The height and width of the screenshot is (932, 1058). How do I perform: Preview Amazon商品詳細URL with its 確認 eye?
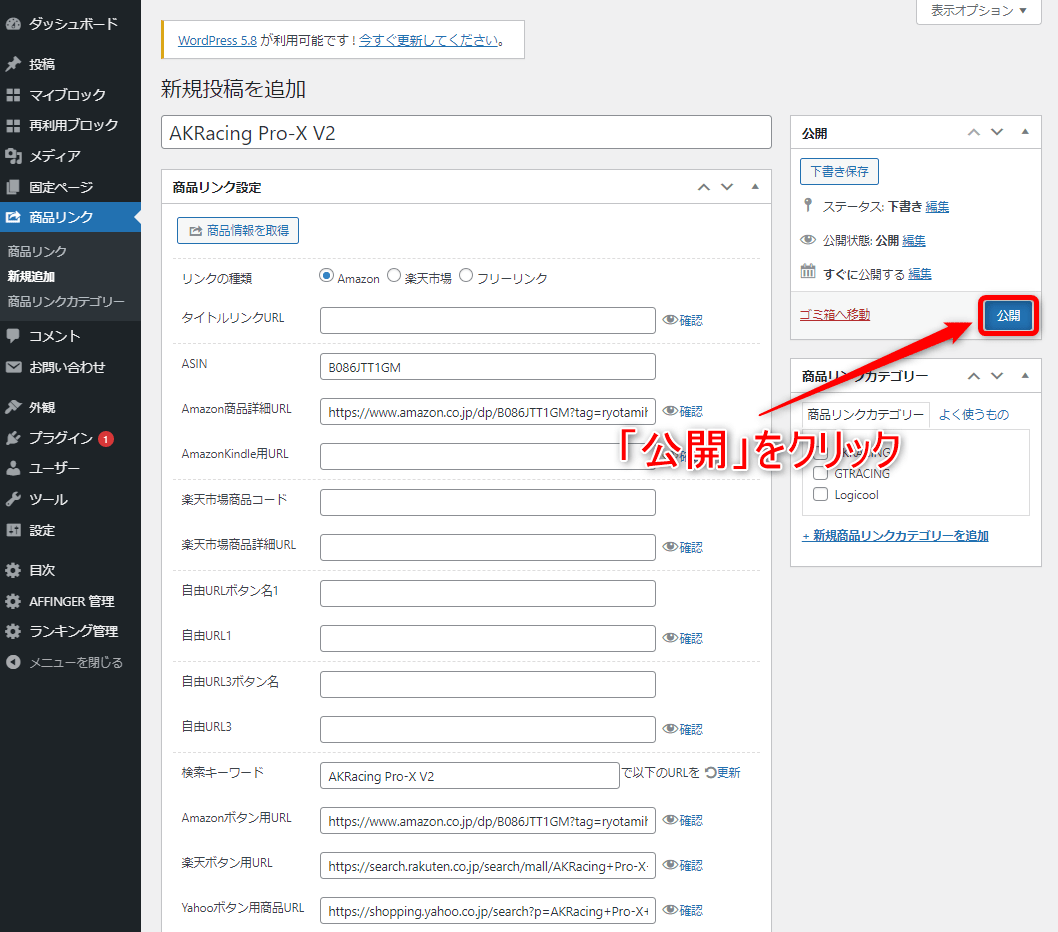(x=682, y=411)
